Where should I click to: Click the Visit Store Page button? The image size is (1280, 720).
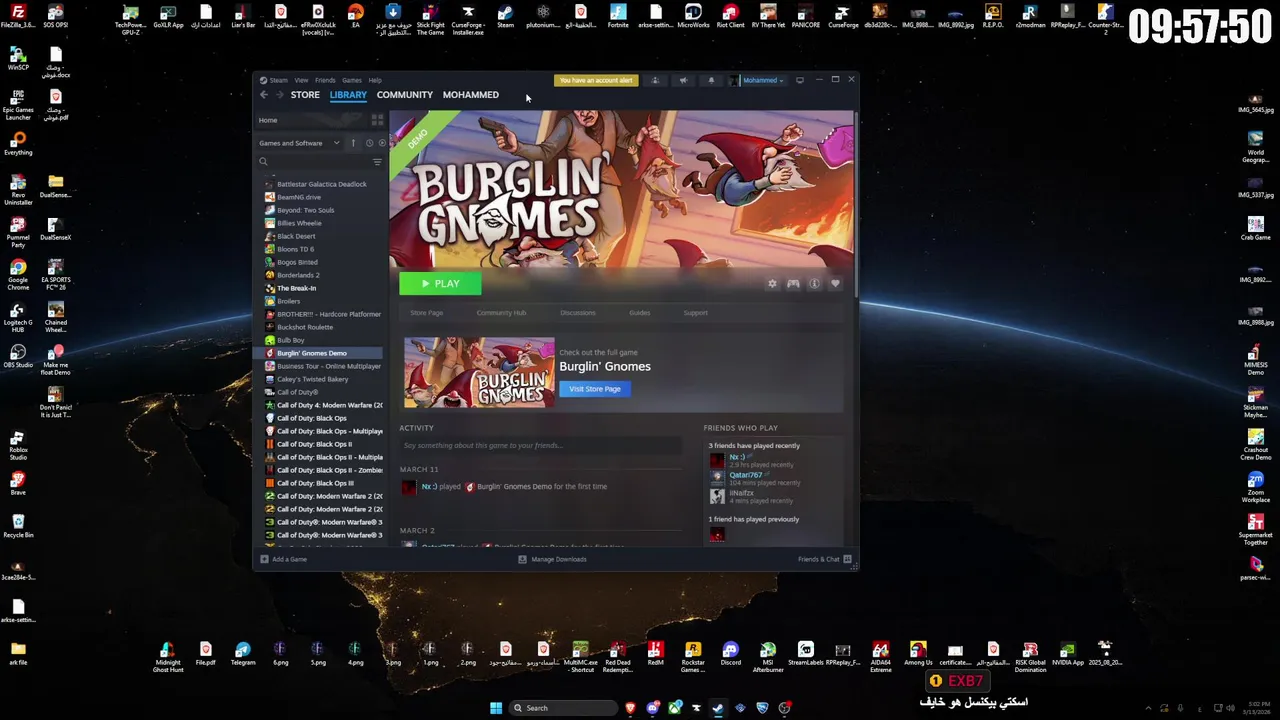[595, 389]
